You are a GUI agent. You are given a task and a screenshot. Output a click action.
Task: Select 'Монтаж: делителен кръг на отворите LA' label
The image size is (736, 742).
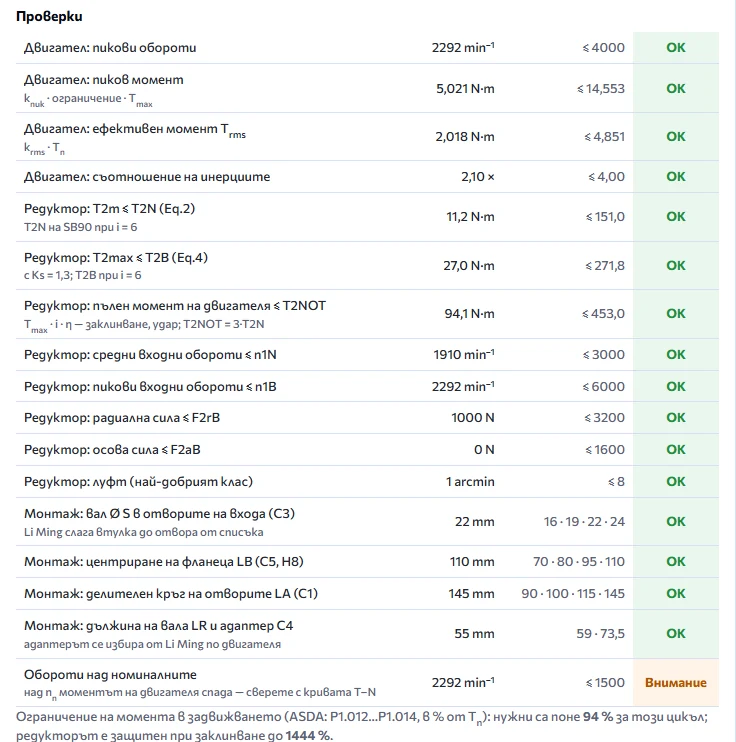click(x=171, y=593)
